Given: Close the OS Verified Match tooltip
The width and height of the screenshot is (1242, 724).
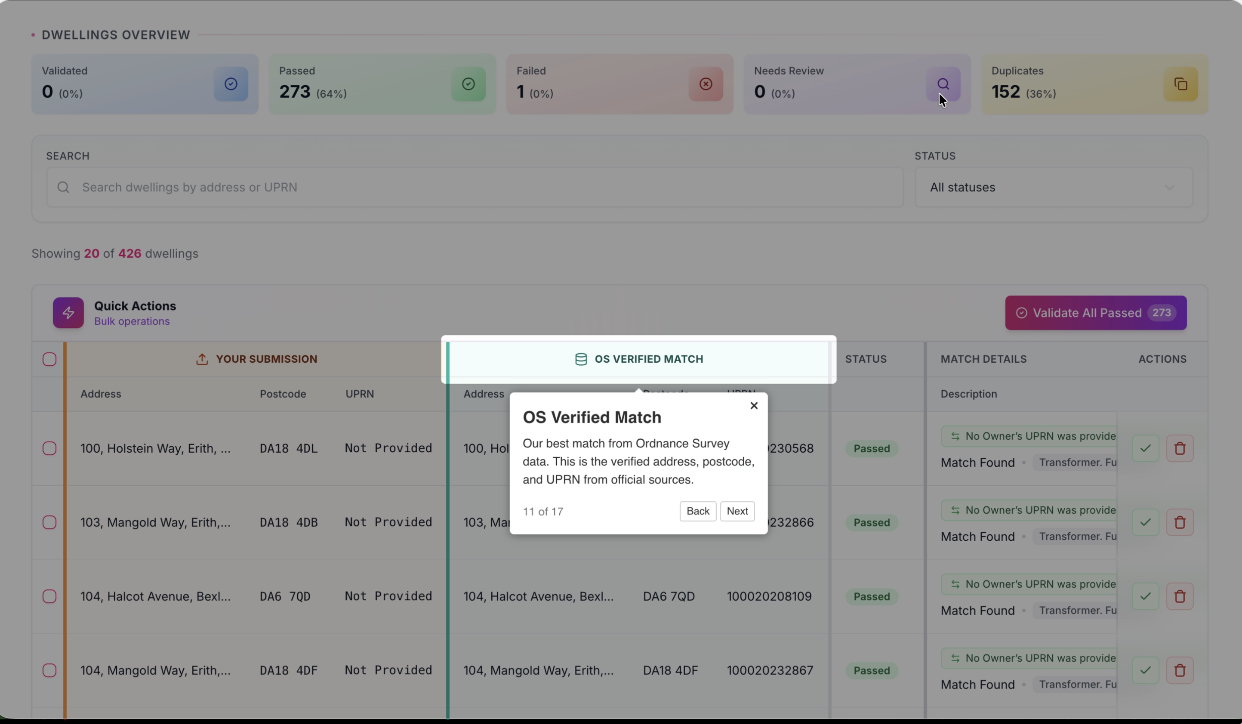Looking at the screenshot, I should tap(753, 406).
